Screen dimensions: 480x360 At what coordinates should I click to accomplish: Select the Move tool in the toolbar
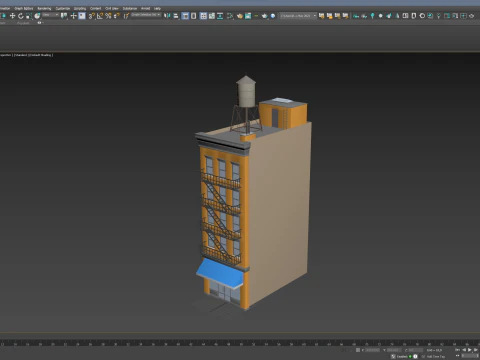(12, 16)
